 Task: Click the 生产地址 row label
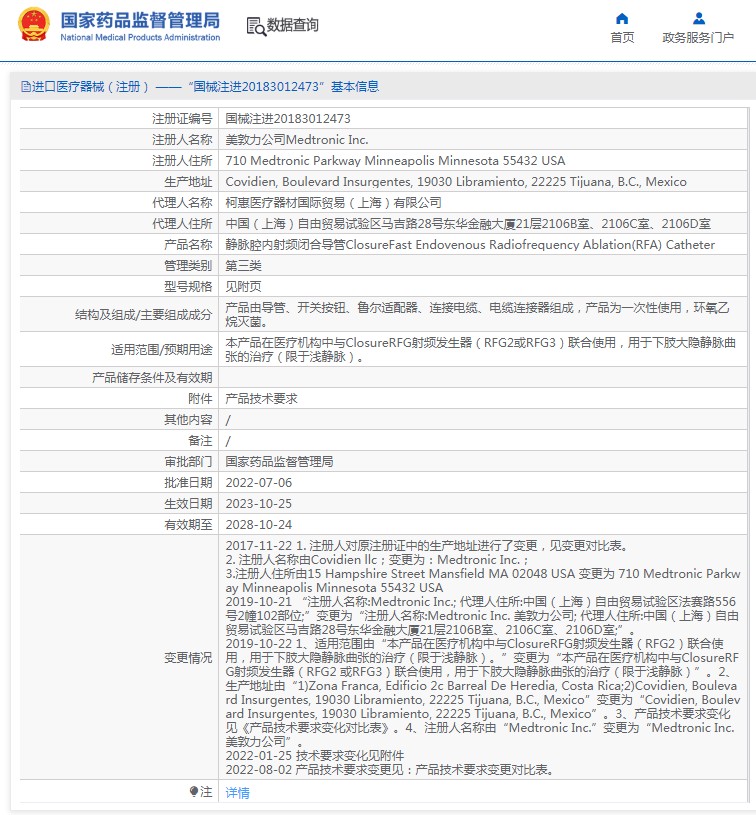pyautogui.click(x=188, y=182)
